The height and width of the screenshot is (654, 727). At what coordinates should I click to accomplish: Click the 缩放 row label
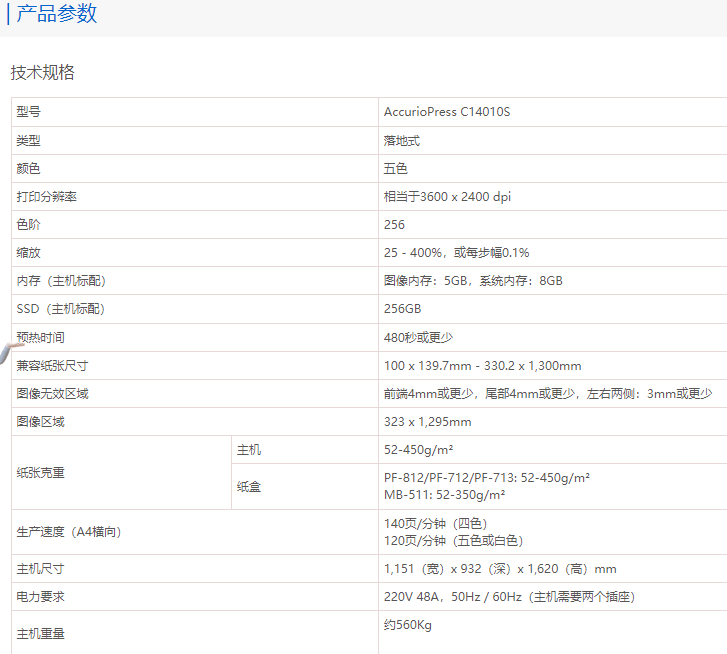pyautogui.click(x=28, y=253)
